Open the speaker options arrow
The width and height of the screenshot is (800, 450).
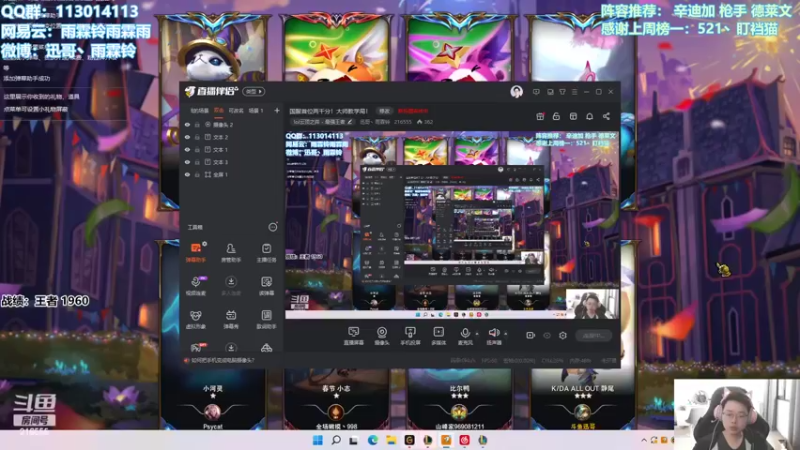[x=506, y=334]
